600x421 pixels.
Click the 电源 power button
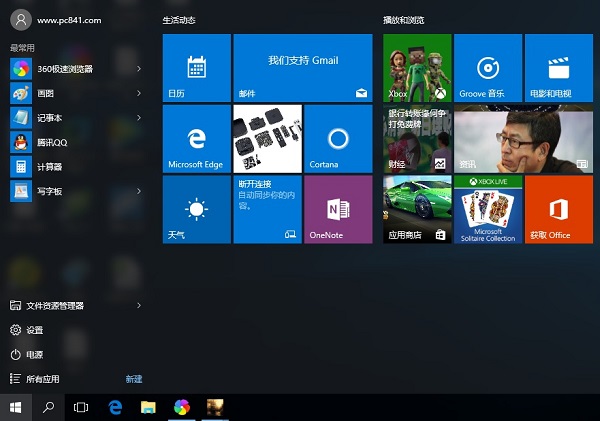[34, 354]
